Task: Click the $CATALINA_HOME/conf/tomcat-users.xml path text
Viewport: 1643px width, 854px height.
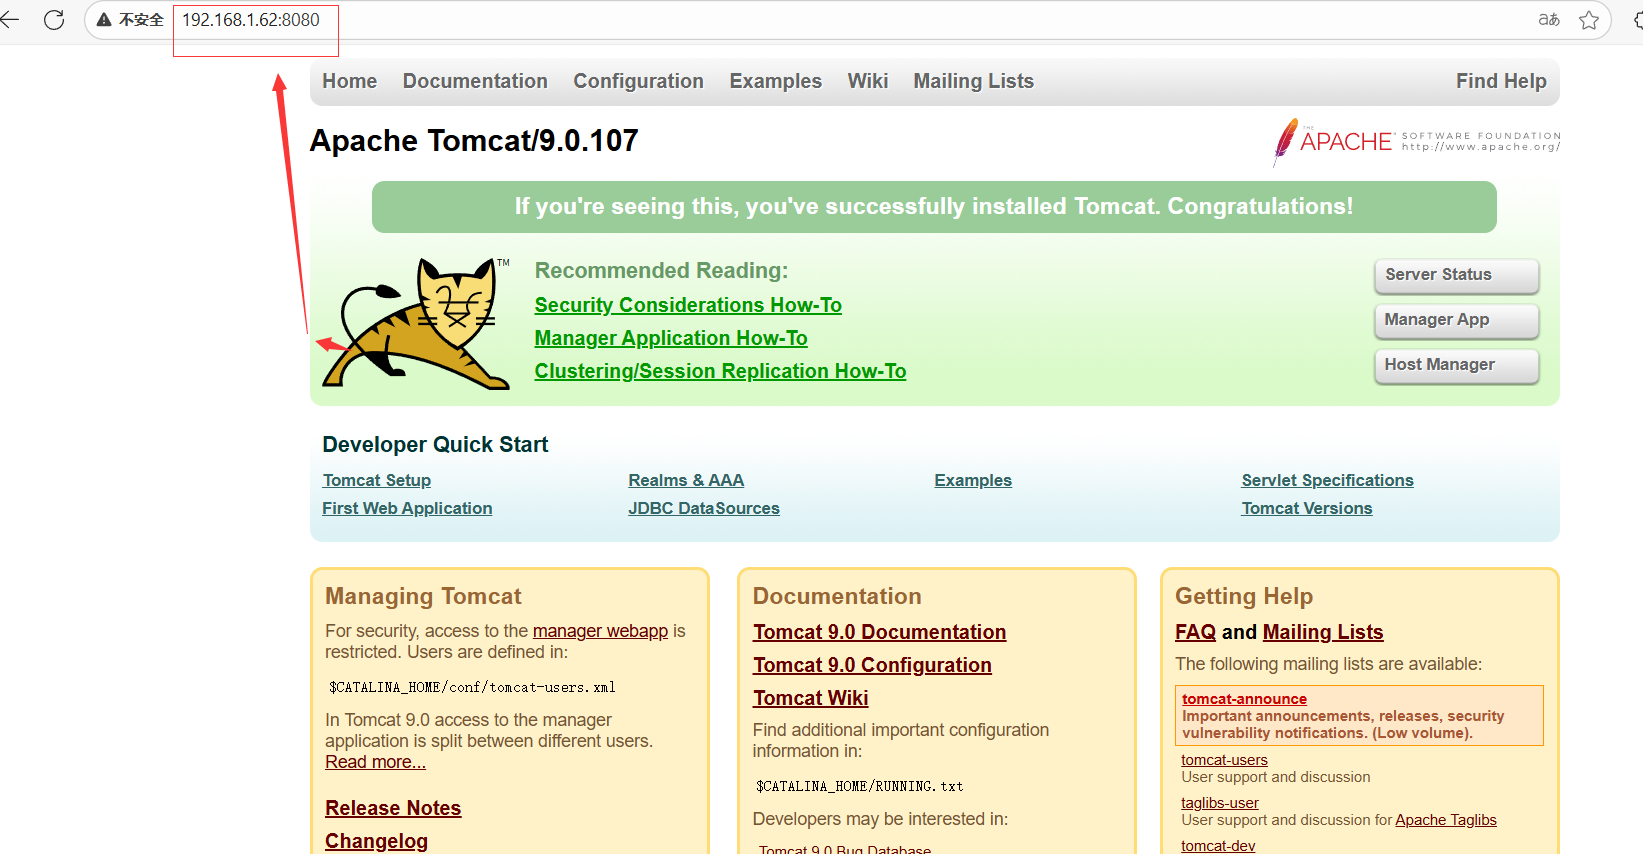Action: 472,687
